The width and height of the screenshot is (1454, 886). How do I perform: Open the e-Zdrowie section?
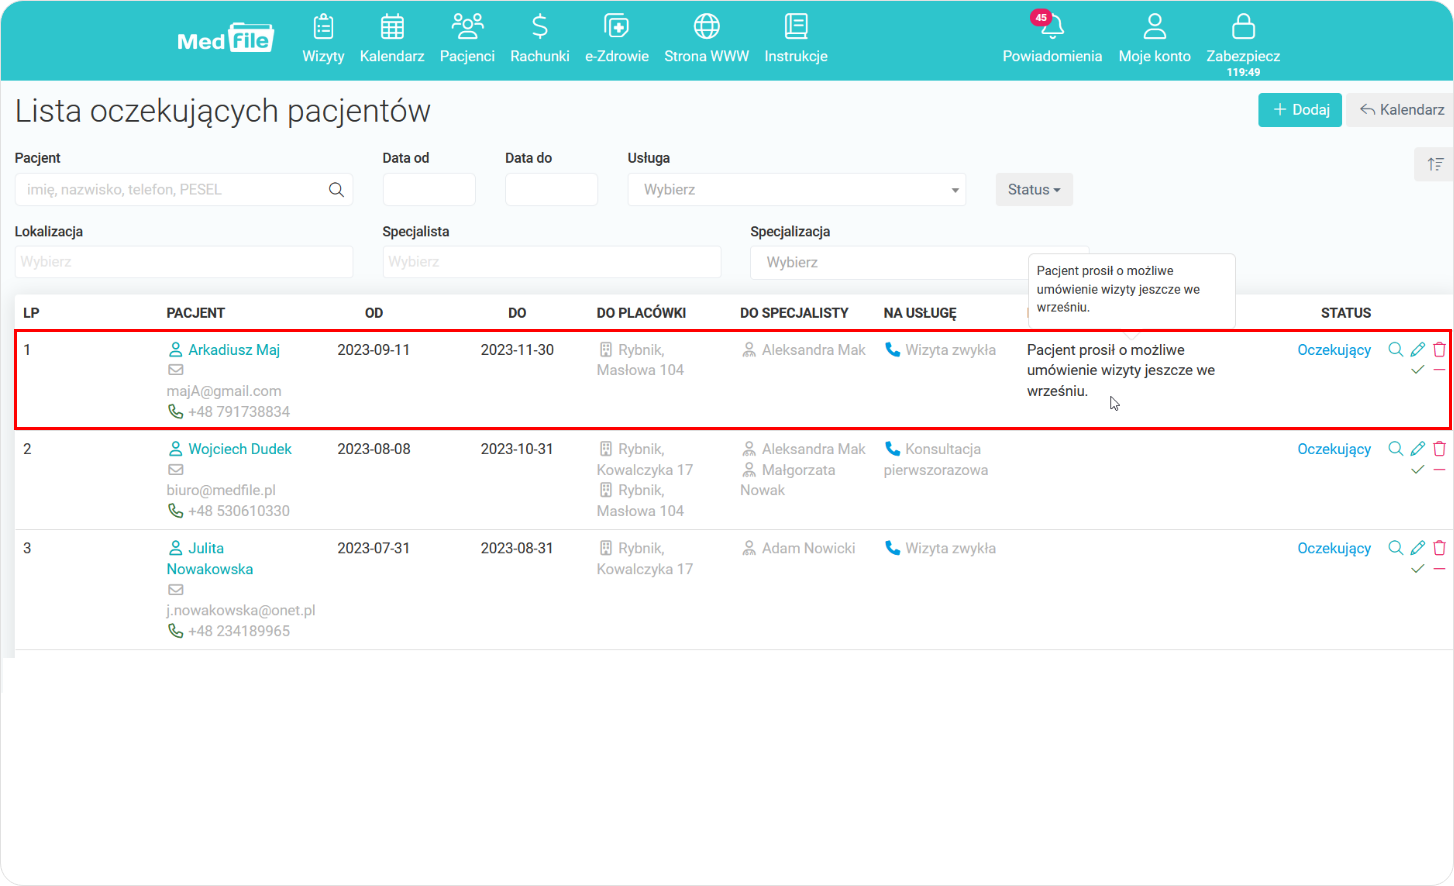click(x=616, y=39)
